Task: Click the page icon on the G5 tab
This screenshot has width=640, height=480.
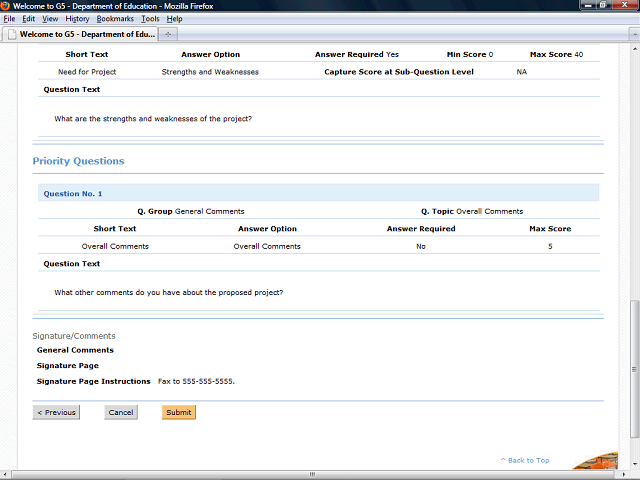Action: click(x=11, y=34)
